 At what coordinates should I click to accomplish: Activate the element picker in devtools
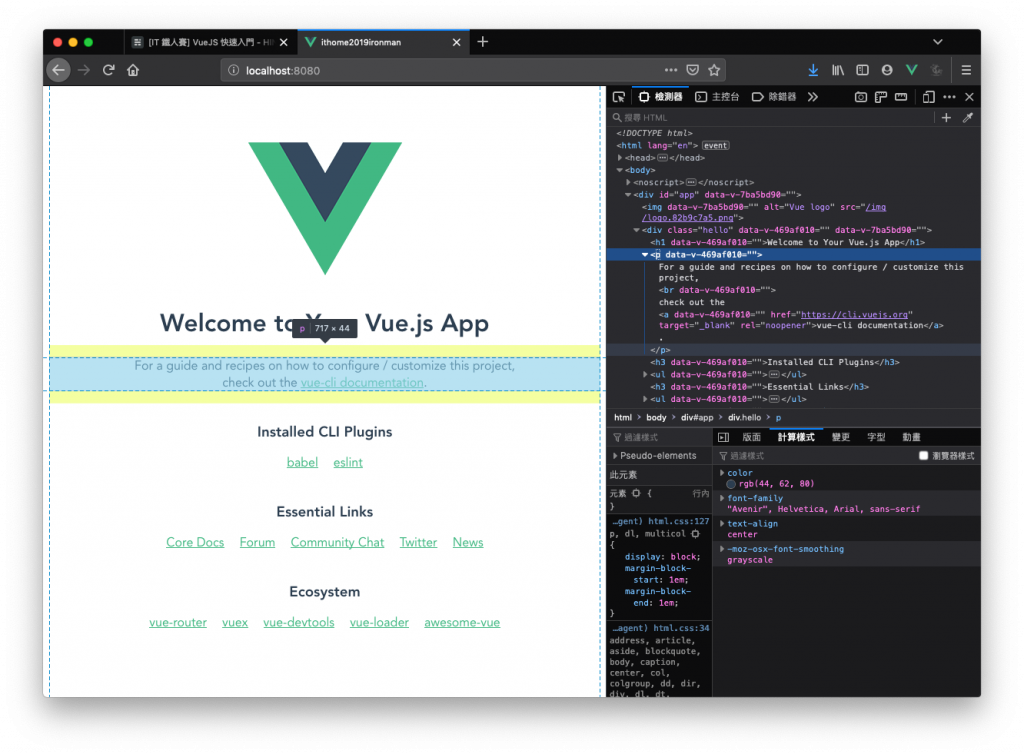(x=618, y=97)
